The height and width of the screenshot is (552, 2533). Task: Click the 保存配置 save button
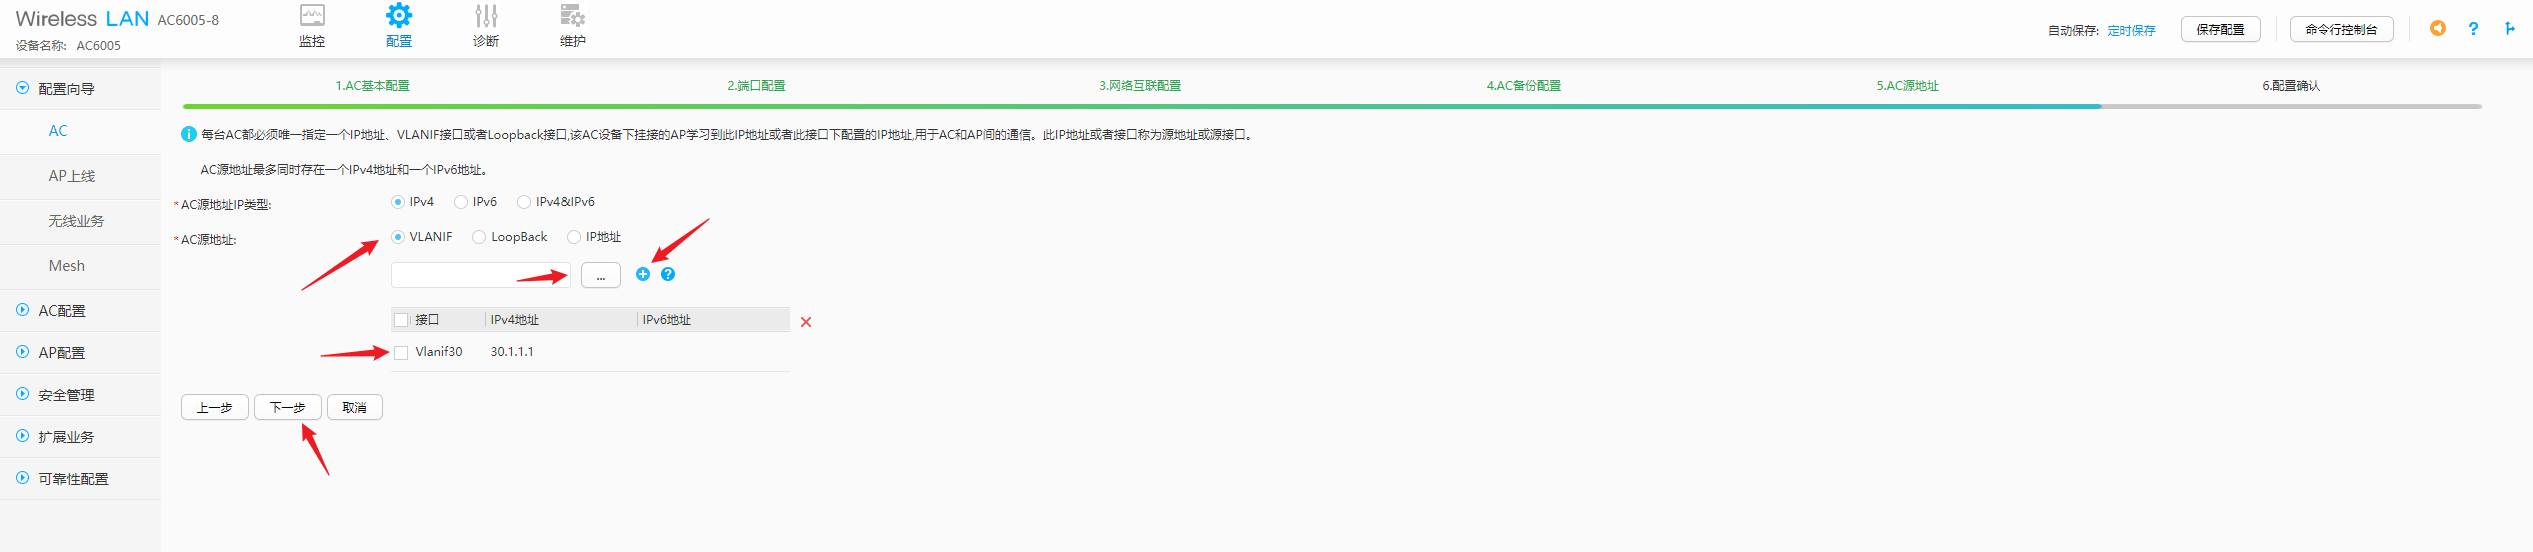coord(2220,30)
